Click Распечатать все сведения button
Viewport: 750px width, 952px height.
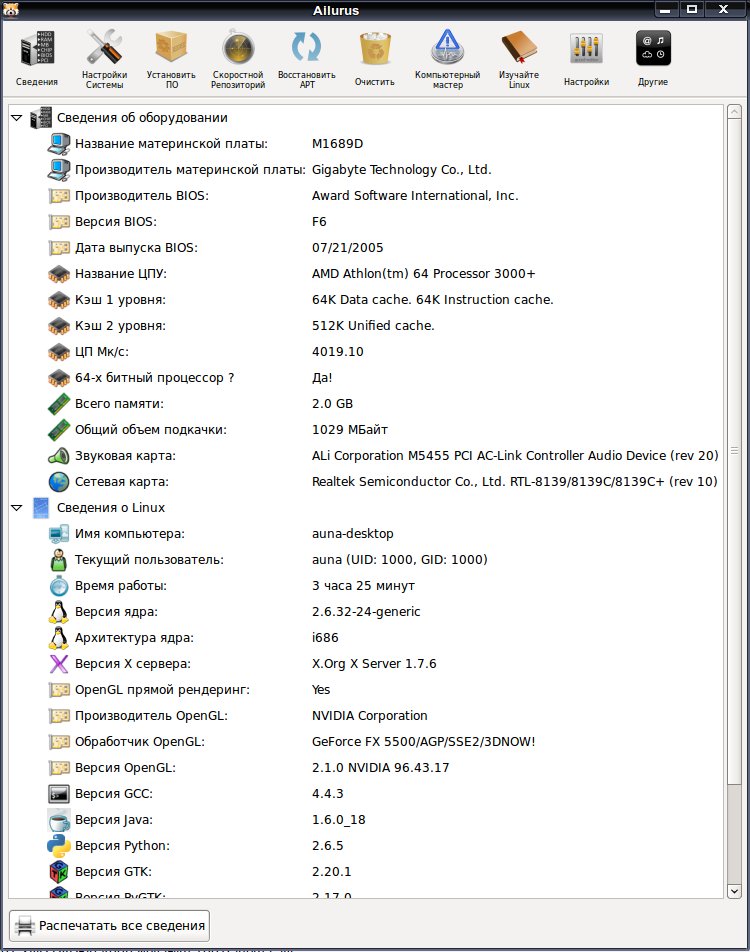(x=109, y=926)
